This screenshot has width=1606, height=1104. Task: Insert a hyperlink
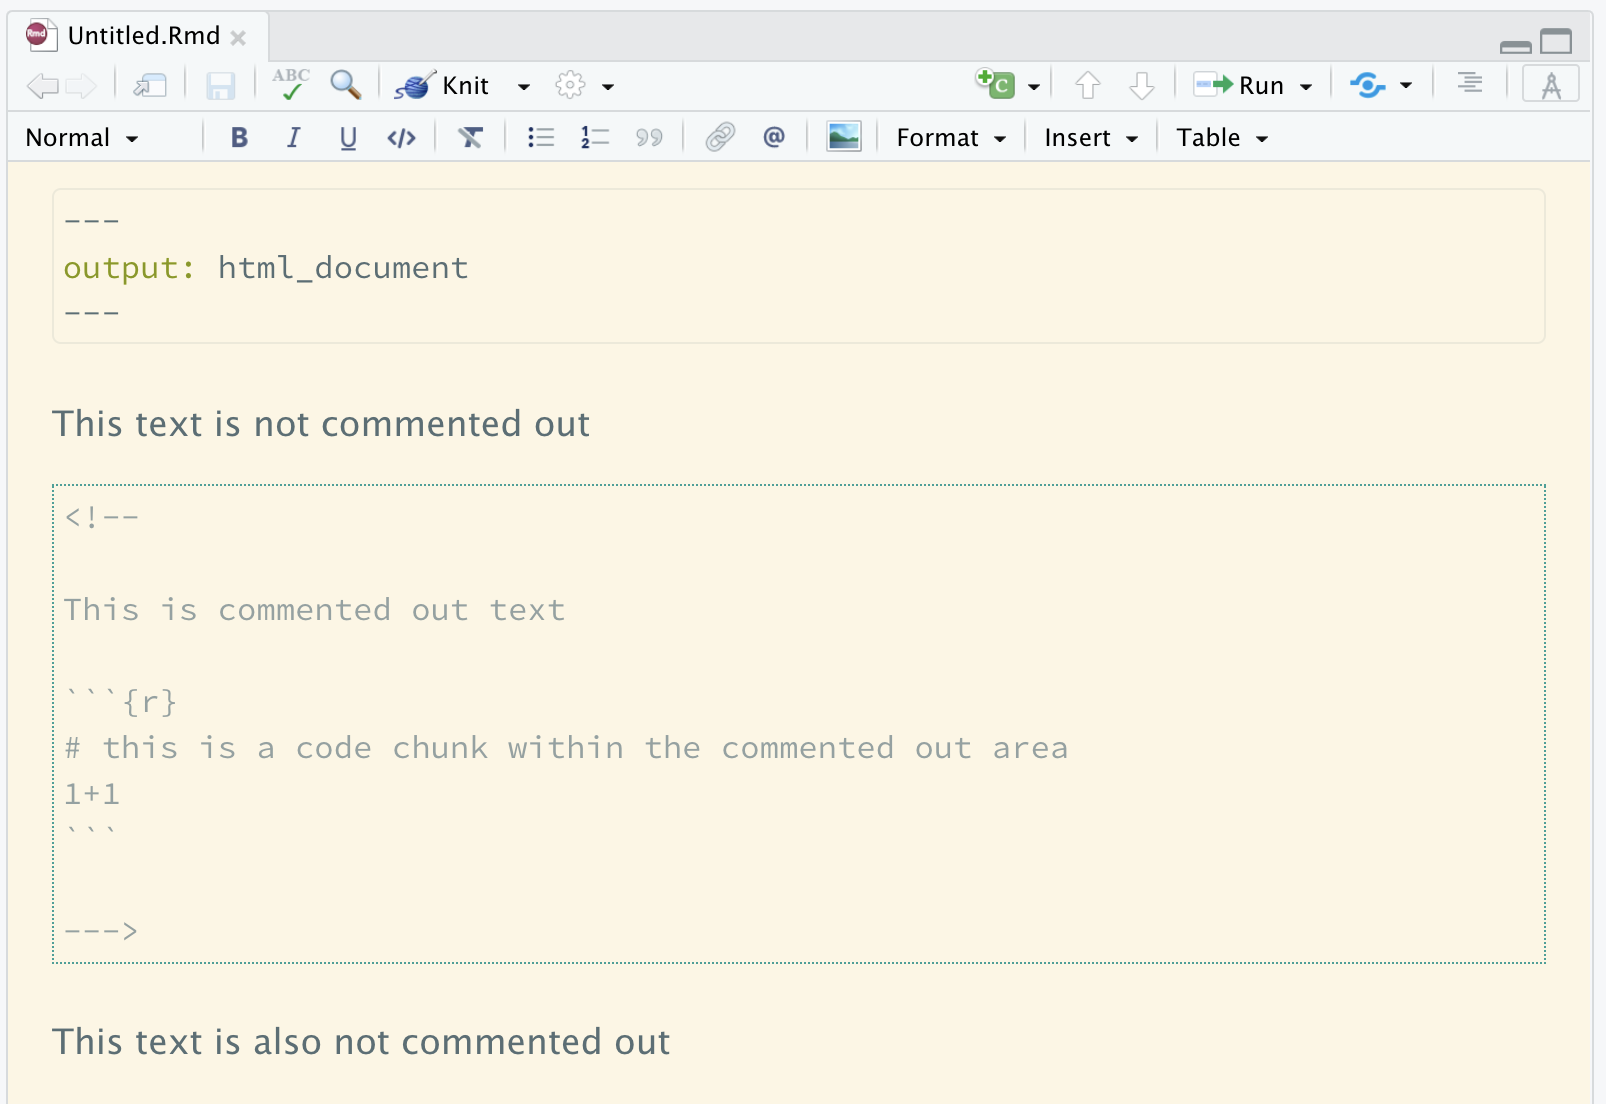[722, 137]
